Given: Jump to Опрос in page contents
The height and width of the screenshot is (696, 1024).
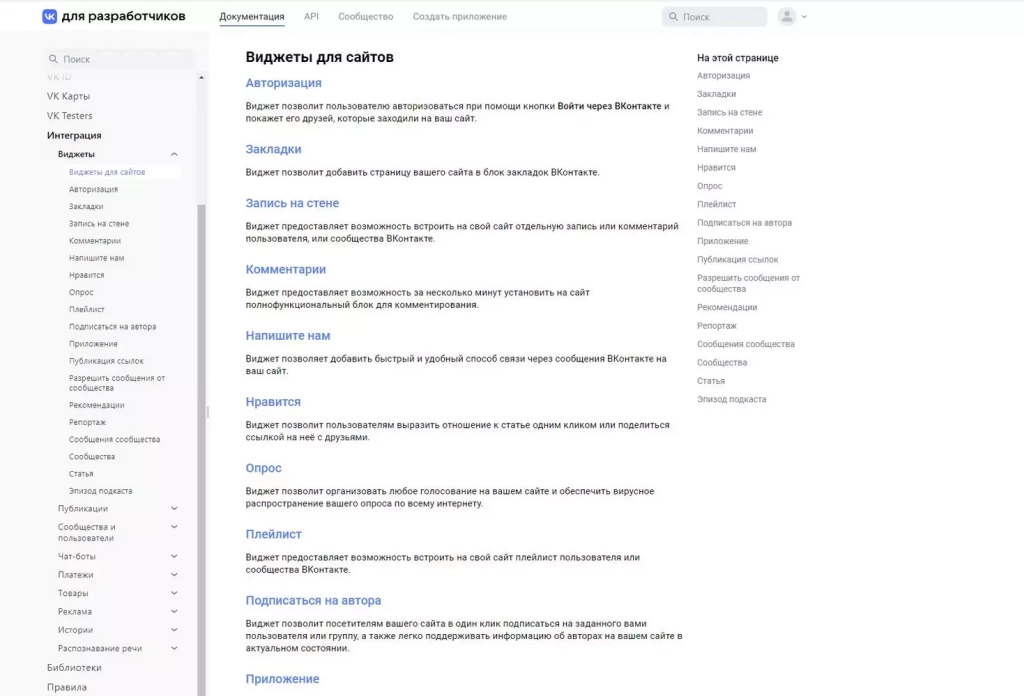Looking at the screenshot, I should click(710, 186).
